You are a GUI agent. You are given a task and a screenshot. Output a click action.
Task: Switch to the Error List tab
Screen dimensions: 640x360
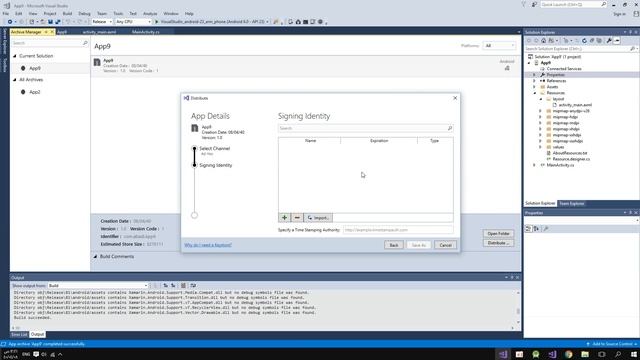point(19,334)
